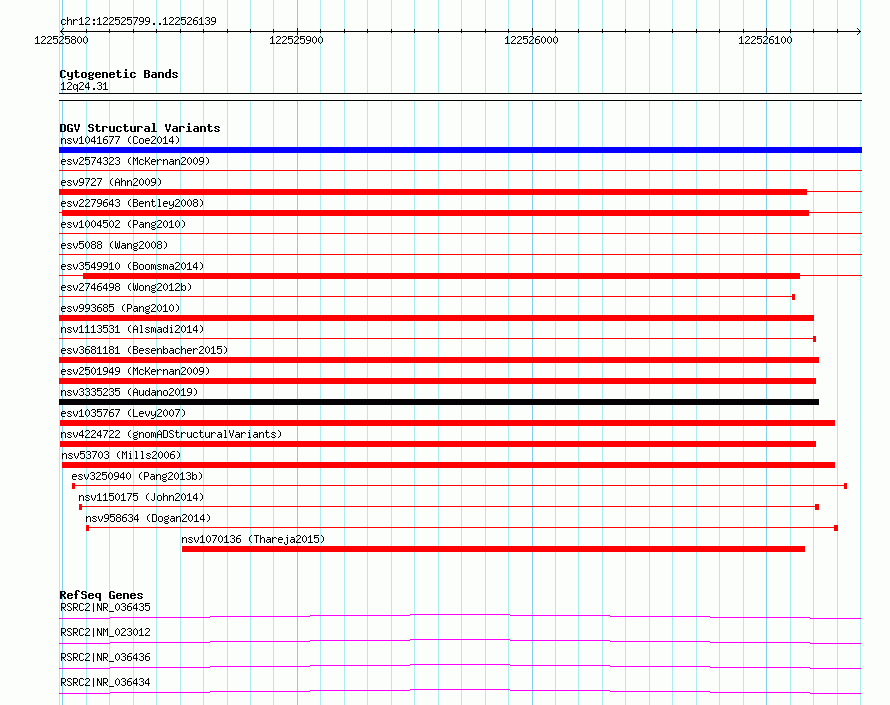
Task: Click the nsv958634 (Dogan2014) label
Action: click(148, 518)
